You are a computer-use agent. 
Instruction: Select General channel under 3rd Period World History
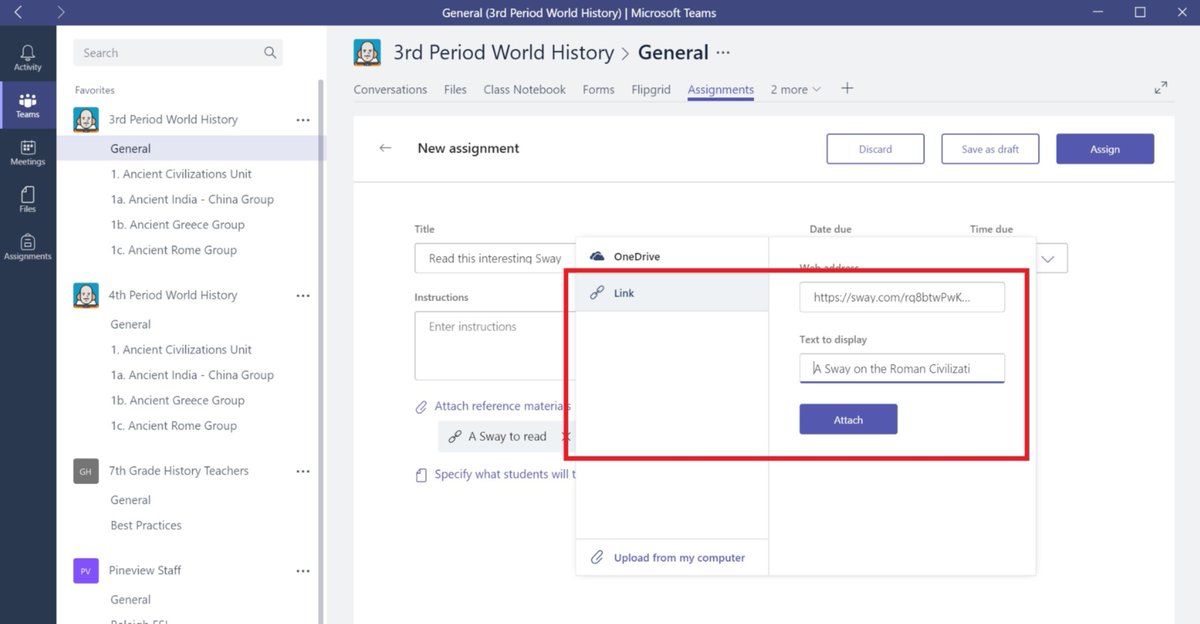coord(191,149)
